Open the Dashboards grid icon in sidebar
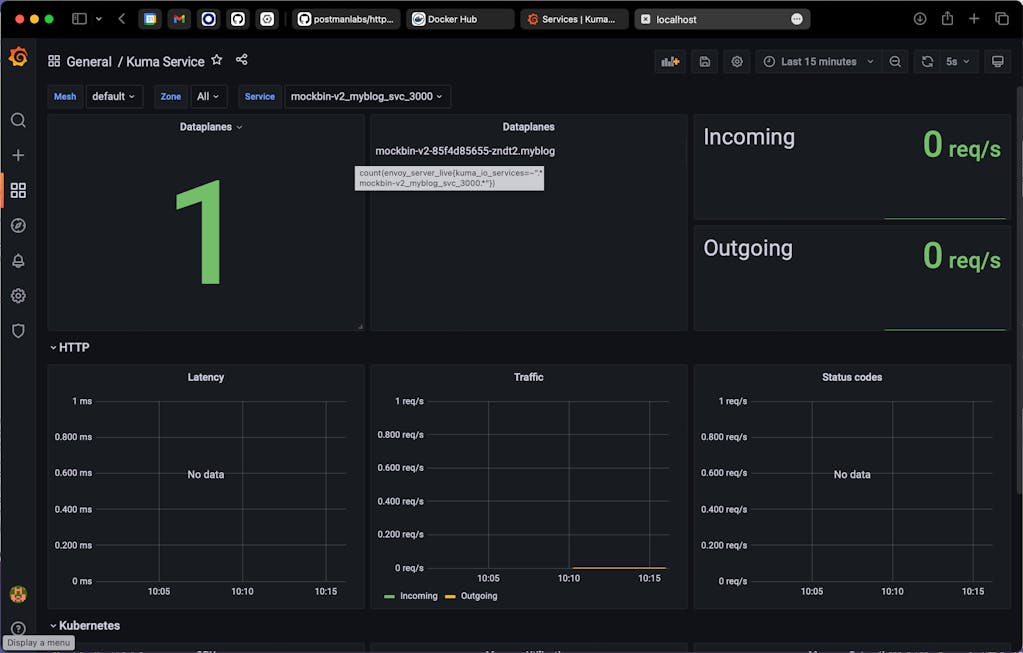1023x653 pixels. pyautogui.click(x=18, y=190)
